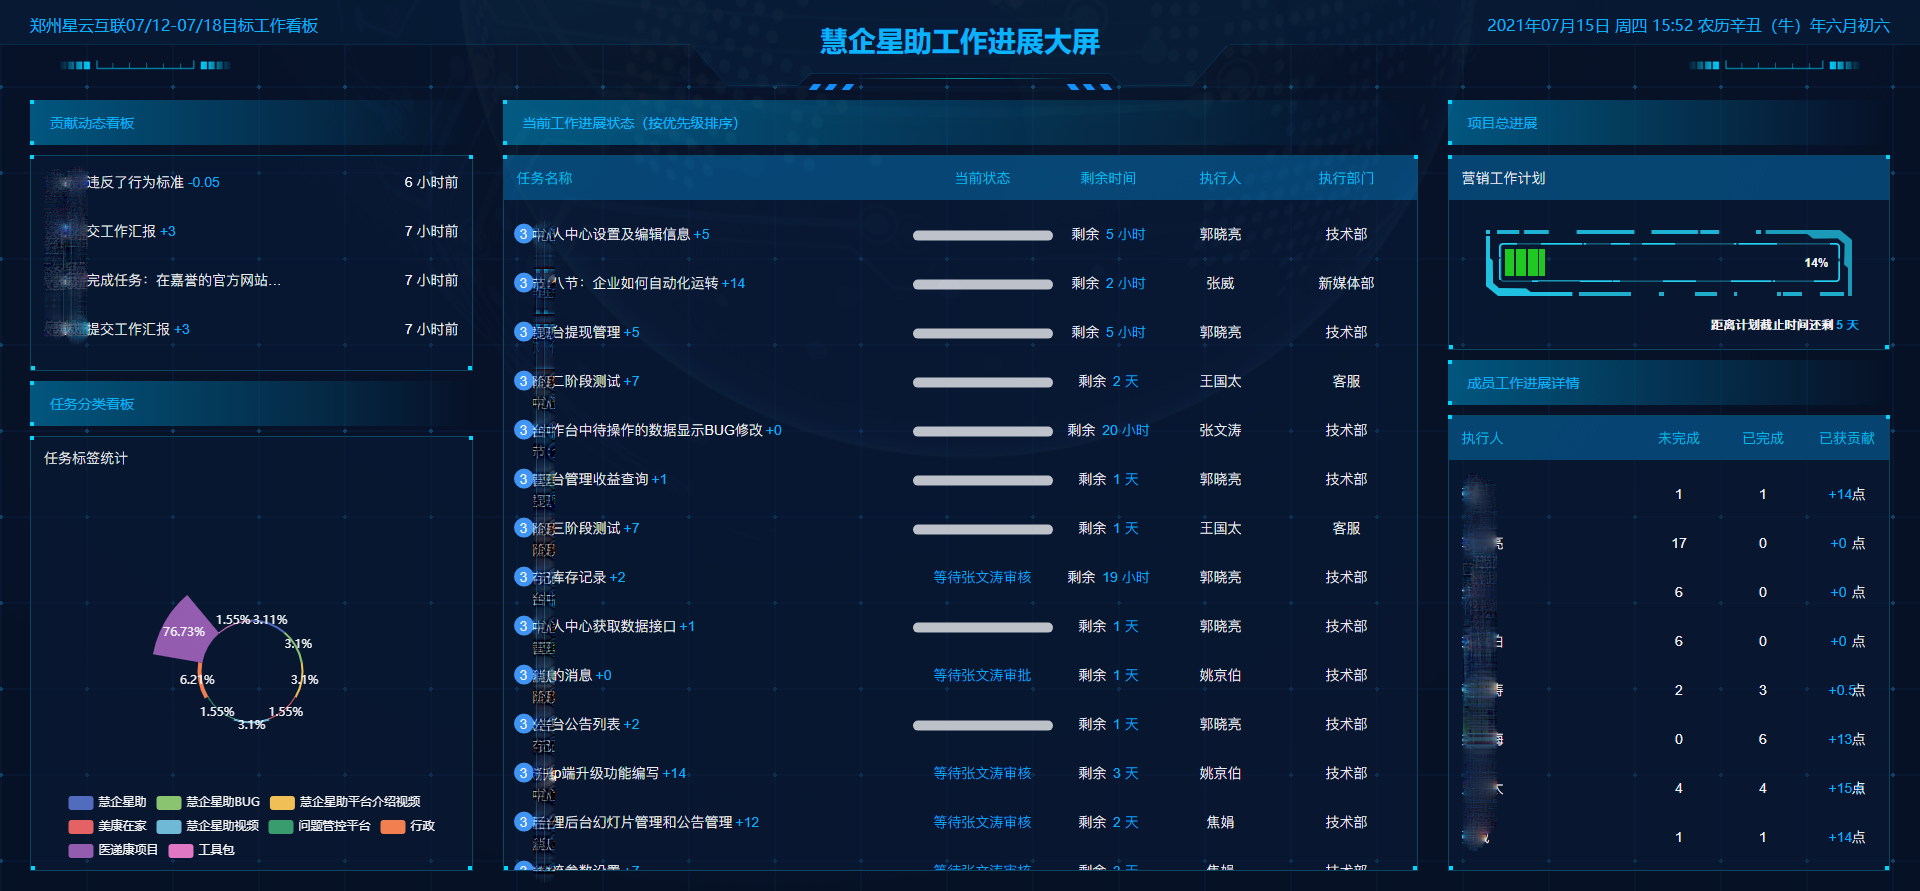Click the 剩余时间 column header
Image resolution: width=1920 pixels, height=891 pixels.
pos(1107,178)
